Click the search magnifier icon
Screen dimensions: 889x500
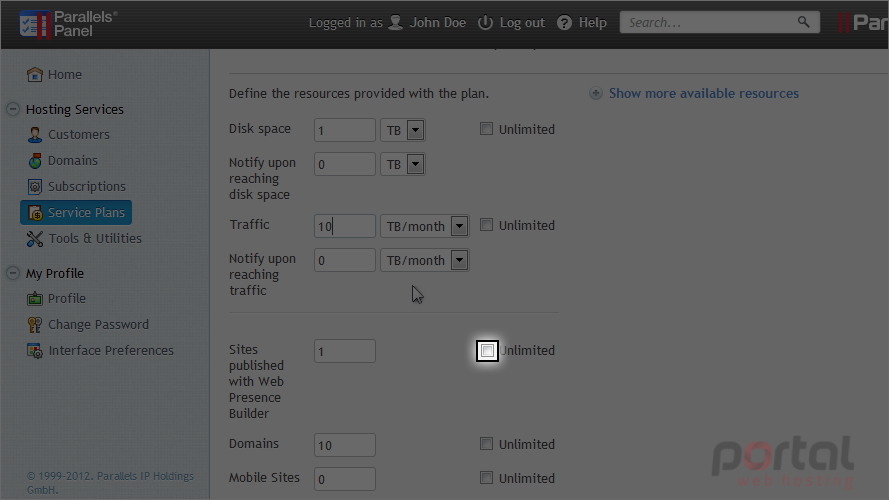click(x=803, y=22)
